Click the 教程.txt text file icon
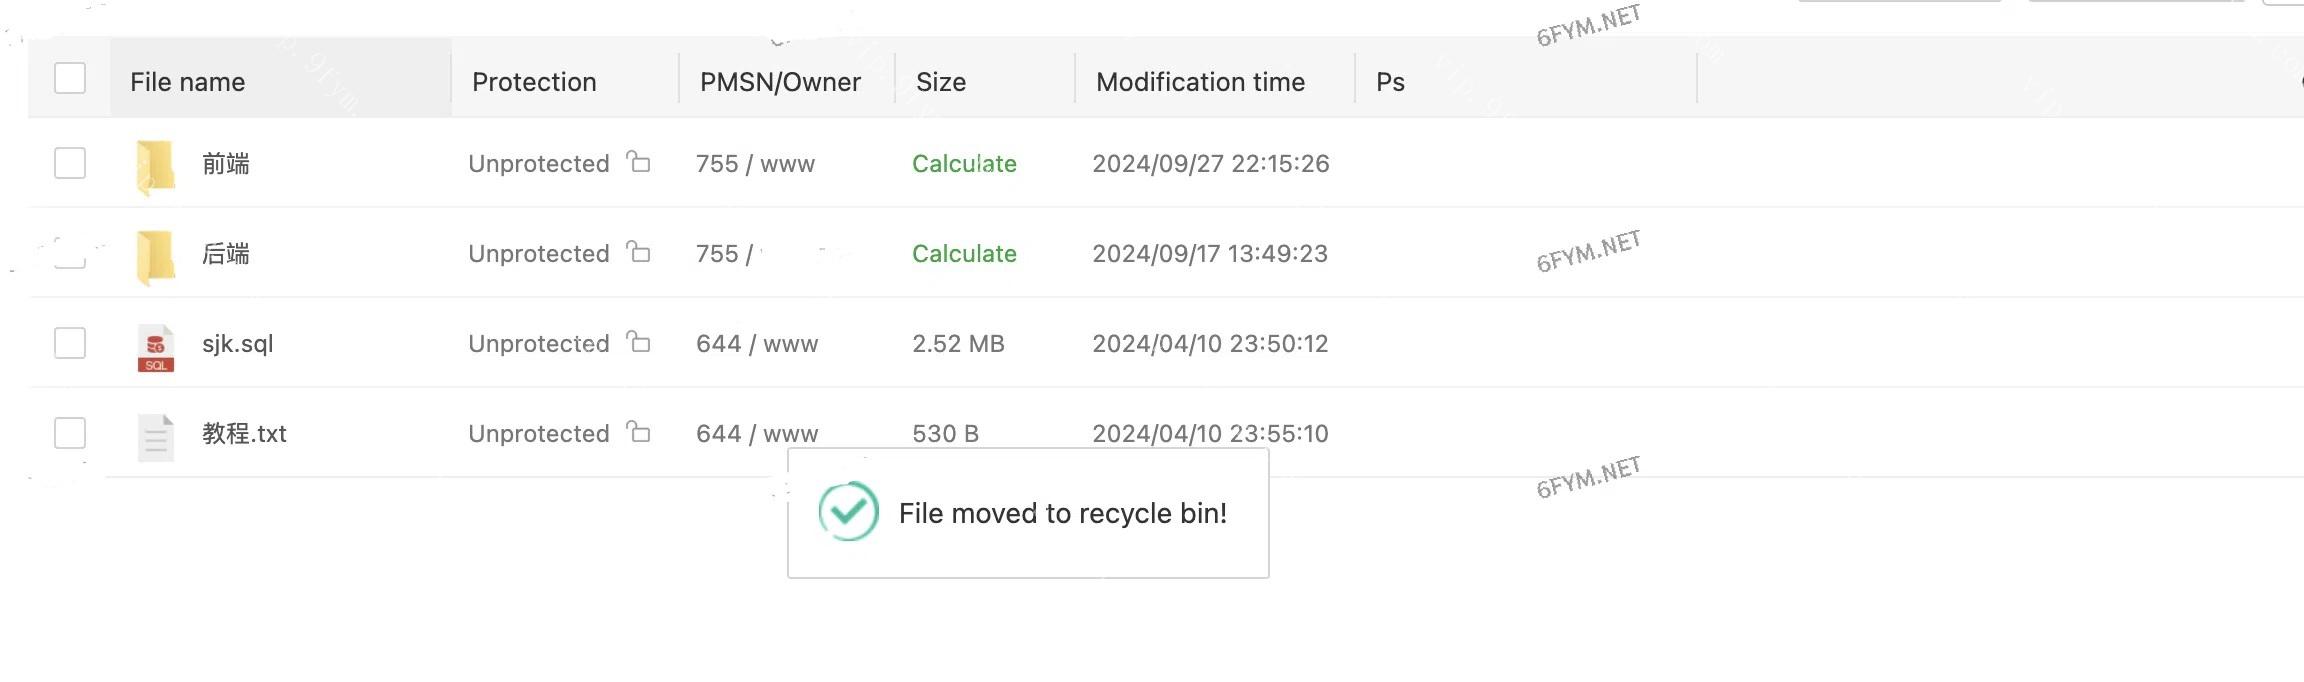The height and width of the screenshot is (682, 2304). [x=155, y=437]
